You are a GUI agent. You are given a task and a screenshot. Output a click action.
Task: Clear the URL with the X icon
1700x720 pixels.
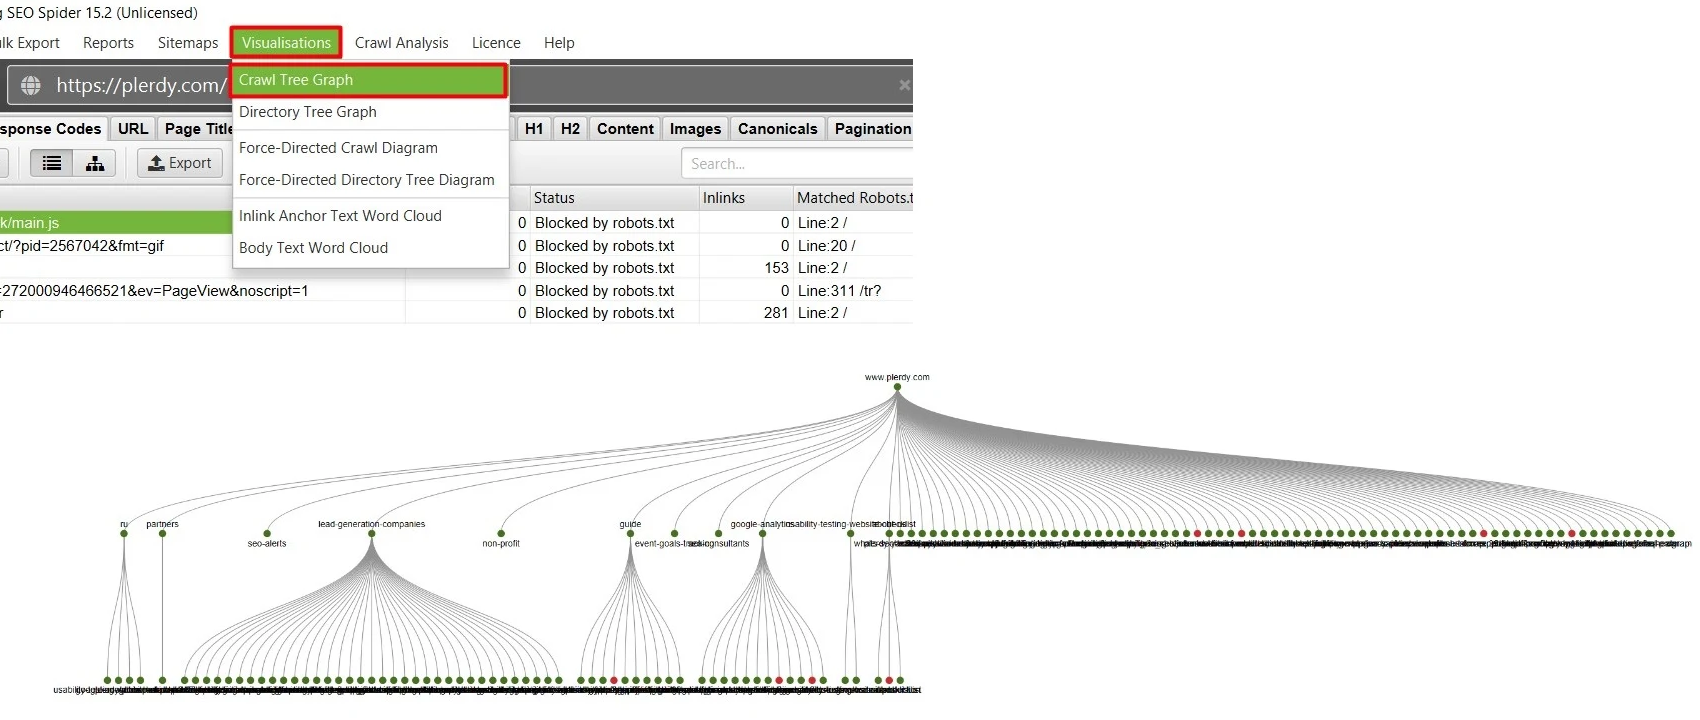[x=904, y=86]
